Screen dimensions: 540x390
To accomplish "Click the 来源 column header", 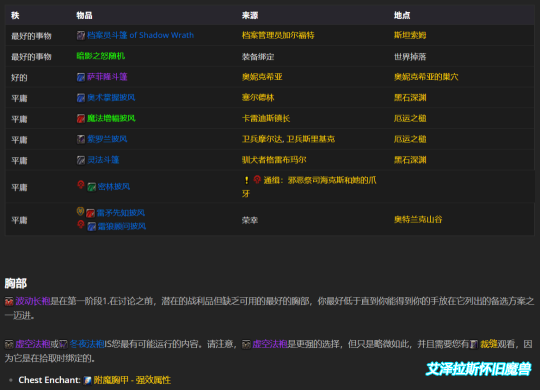I will click(x=250, y=15).
